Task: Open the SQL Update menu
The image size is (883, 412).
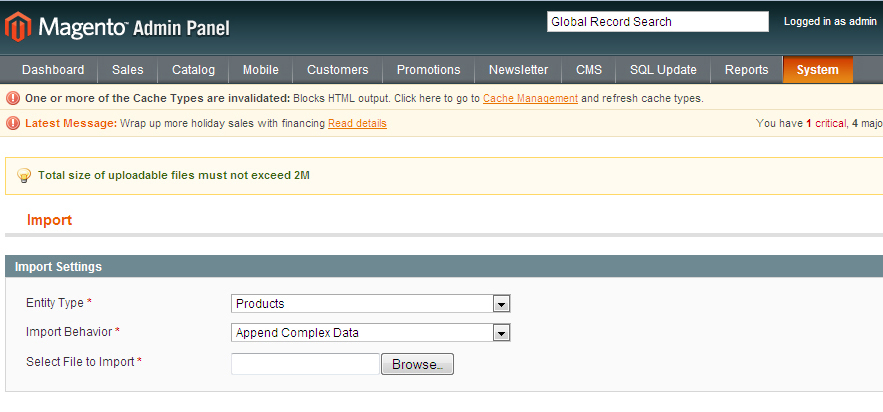Action: [x=663, y=70]
